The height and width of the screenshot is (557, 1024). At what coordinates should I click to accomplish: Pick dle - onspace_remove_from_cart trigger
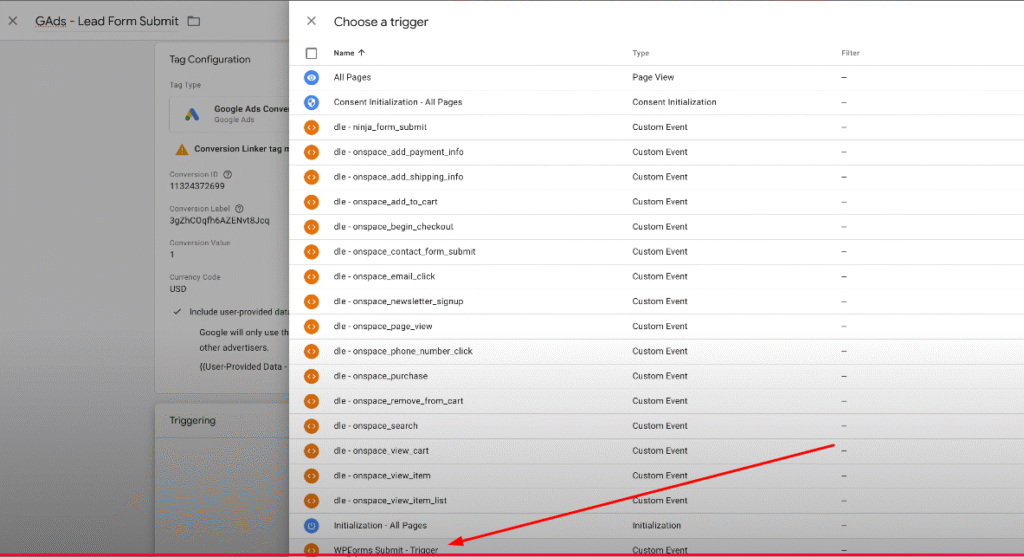click(x=398, y=401)
